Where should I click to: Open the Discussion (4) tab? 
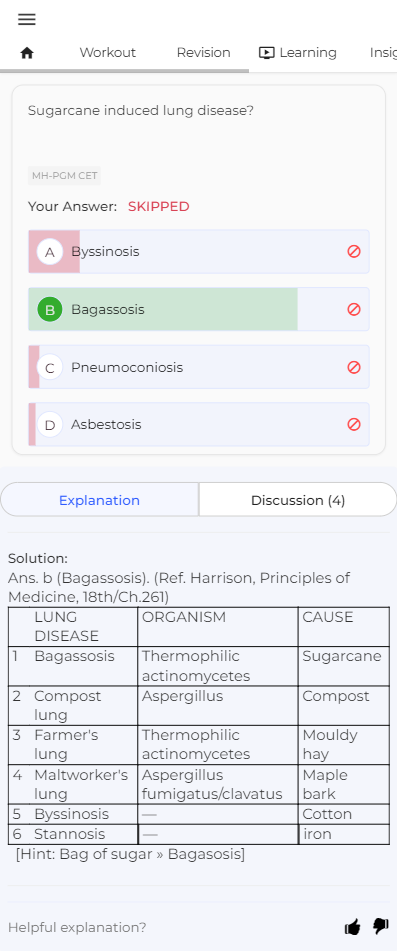[298, 500]
